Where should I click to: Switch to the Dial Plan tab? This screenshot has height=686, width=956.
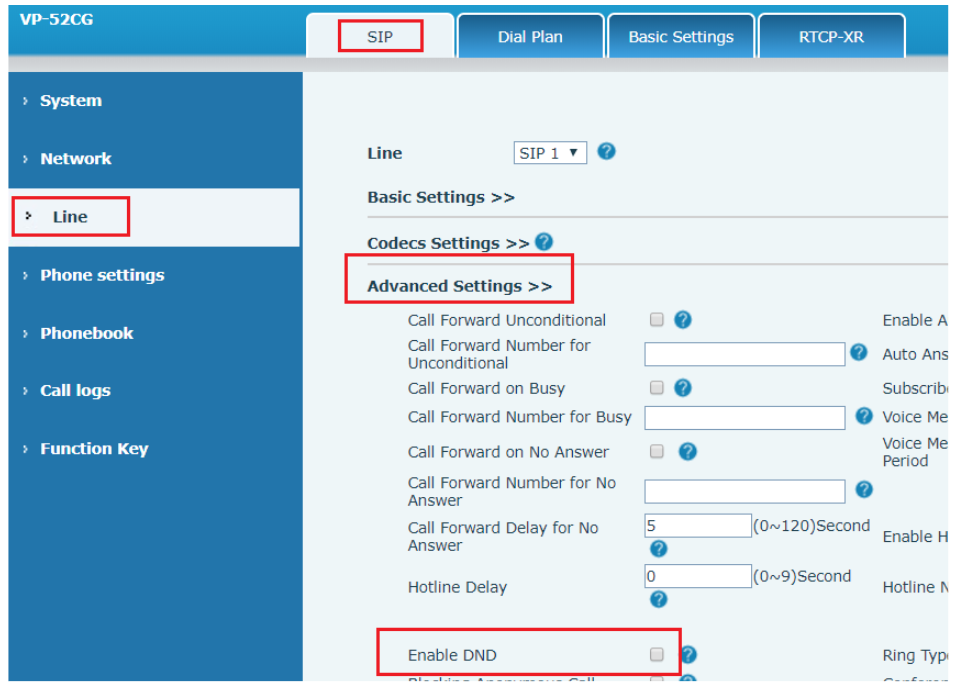click(530, 37)
